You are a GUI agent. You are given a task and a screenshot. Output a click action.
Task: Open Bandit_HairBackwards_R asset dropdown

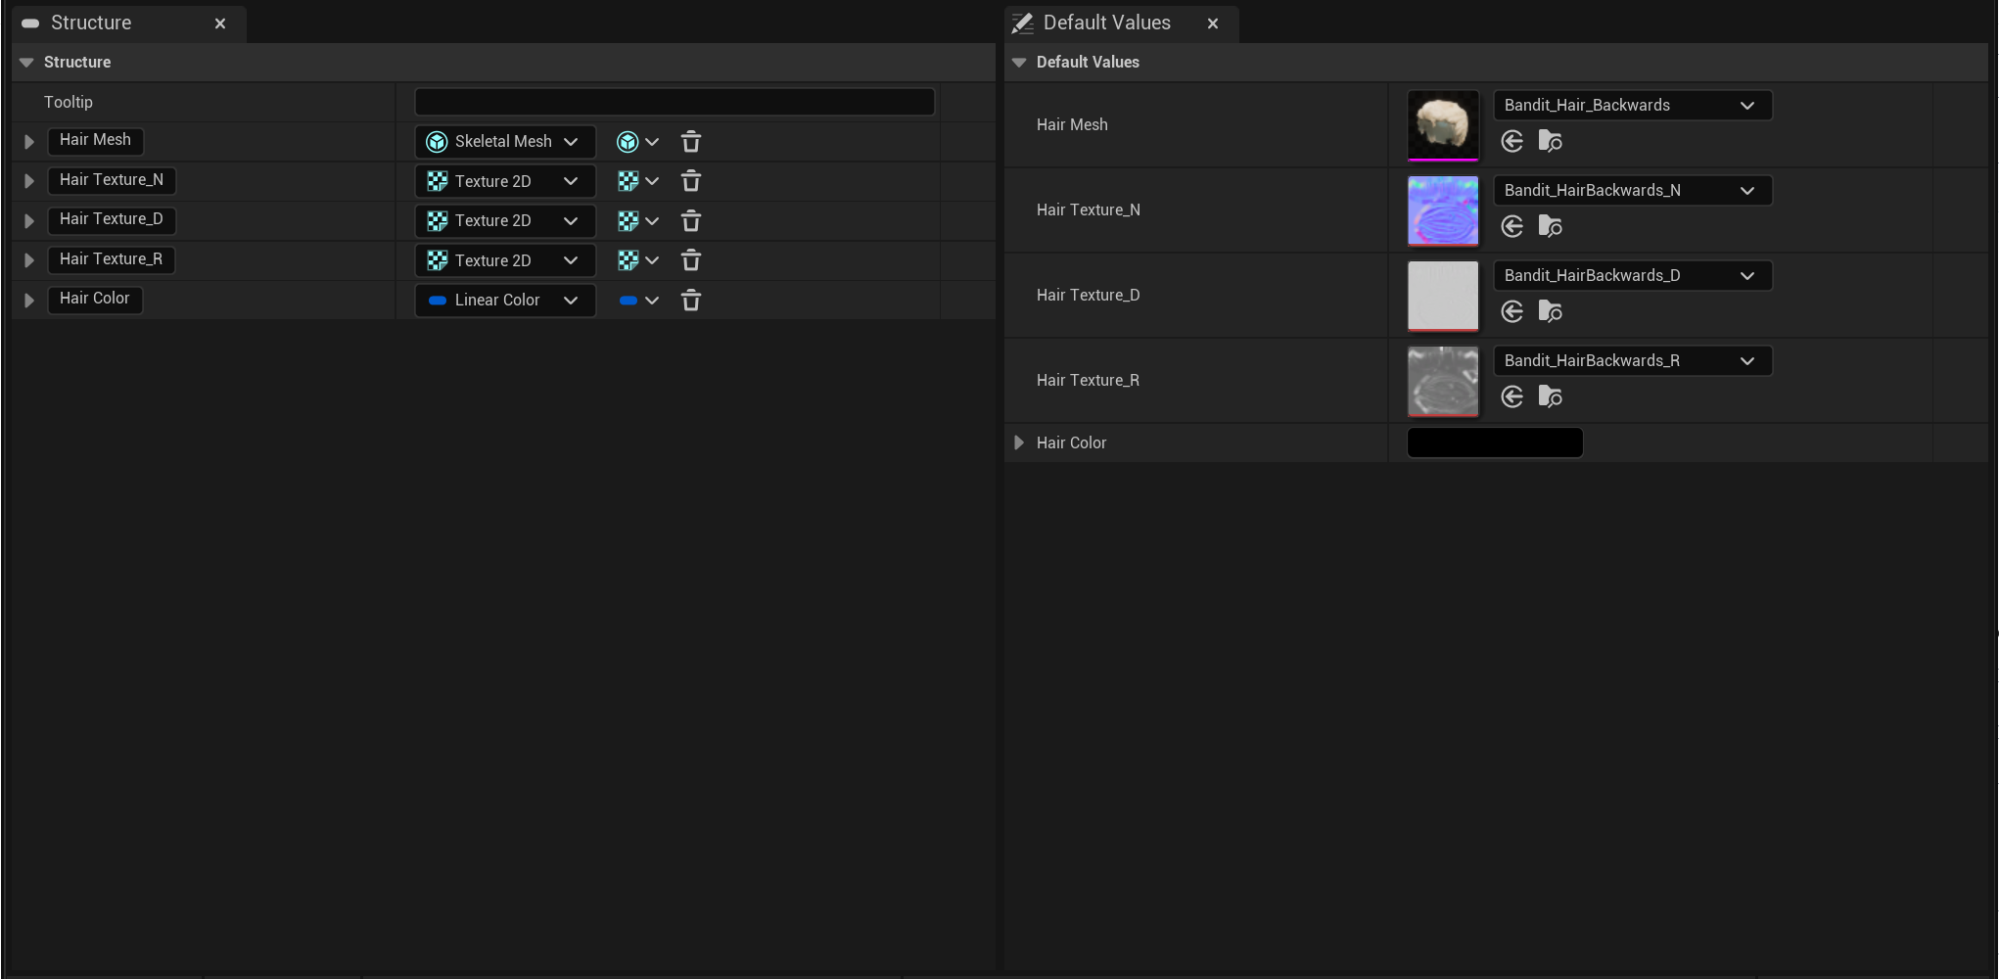(x=1632, y=360)
